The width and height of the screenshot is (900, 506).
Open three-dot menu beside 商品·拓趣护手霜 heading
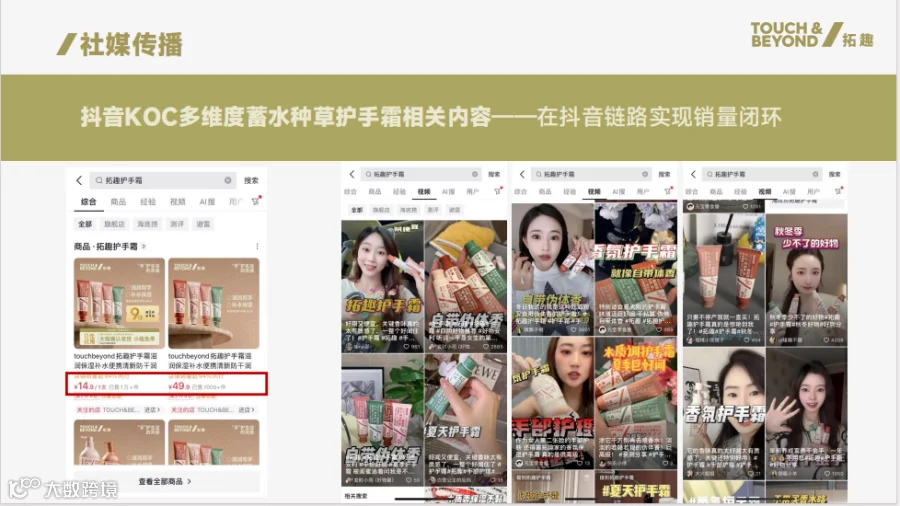click(257, 246)
